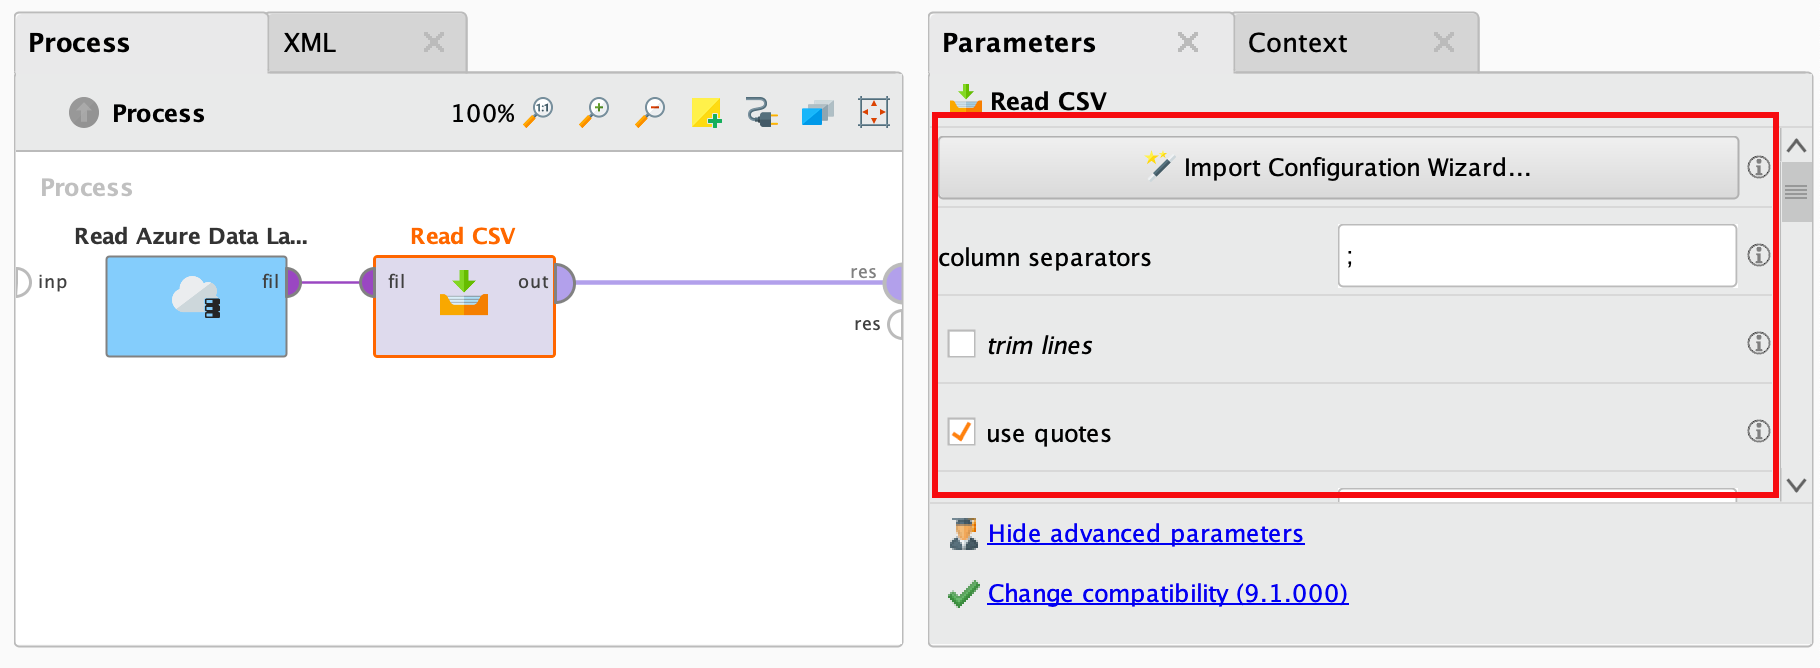
Task: Click the auto-fit process view icon
Action: pos(874,112)
